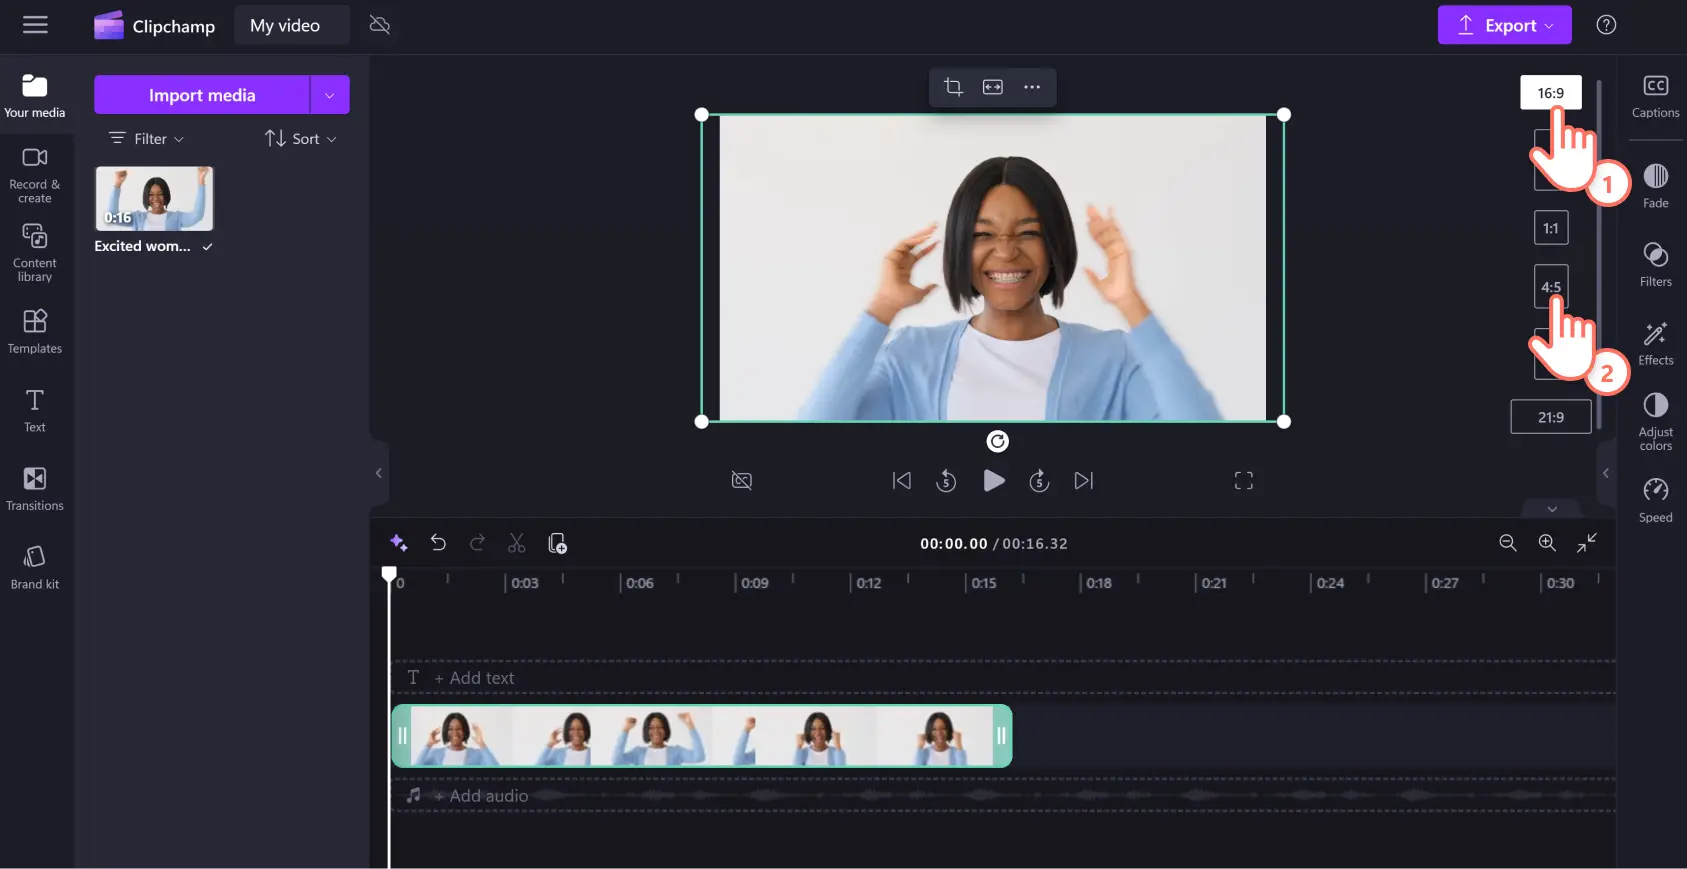Click the timeline ruler at 0:24

(x=1330, y=583)
